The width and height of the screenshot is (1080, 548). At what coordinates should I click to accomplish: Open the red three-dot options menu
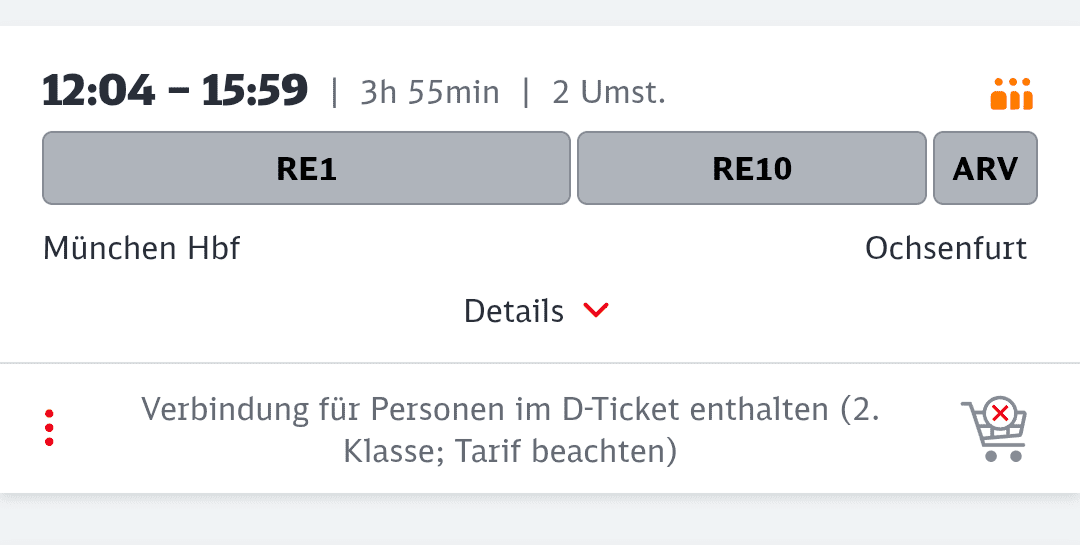pyautogui.click(x=49, y=428)
